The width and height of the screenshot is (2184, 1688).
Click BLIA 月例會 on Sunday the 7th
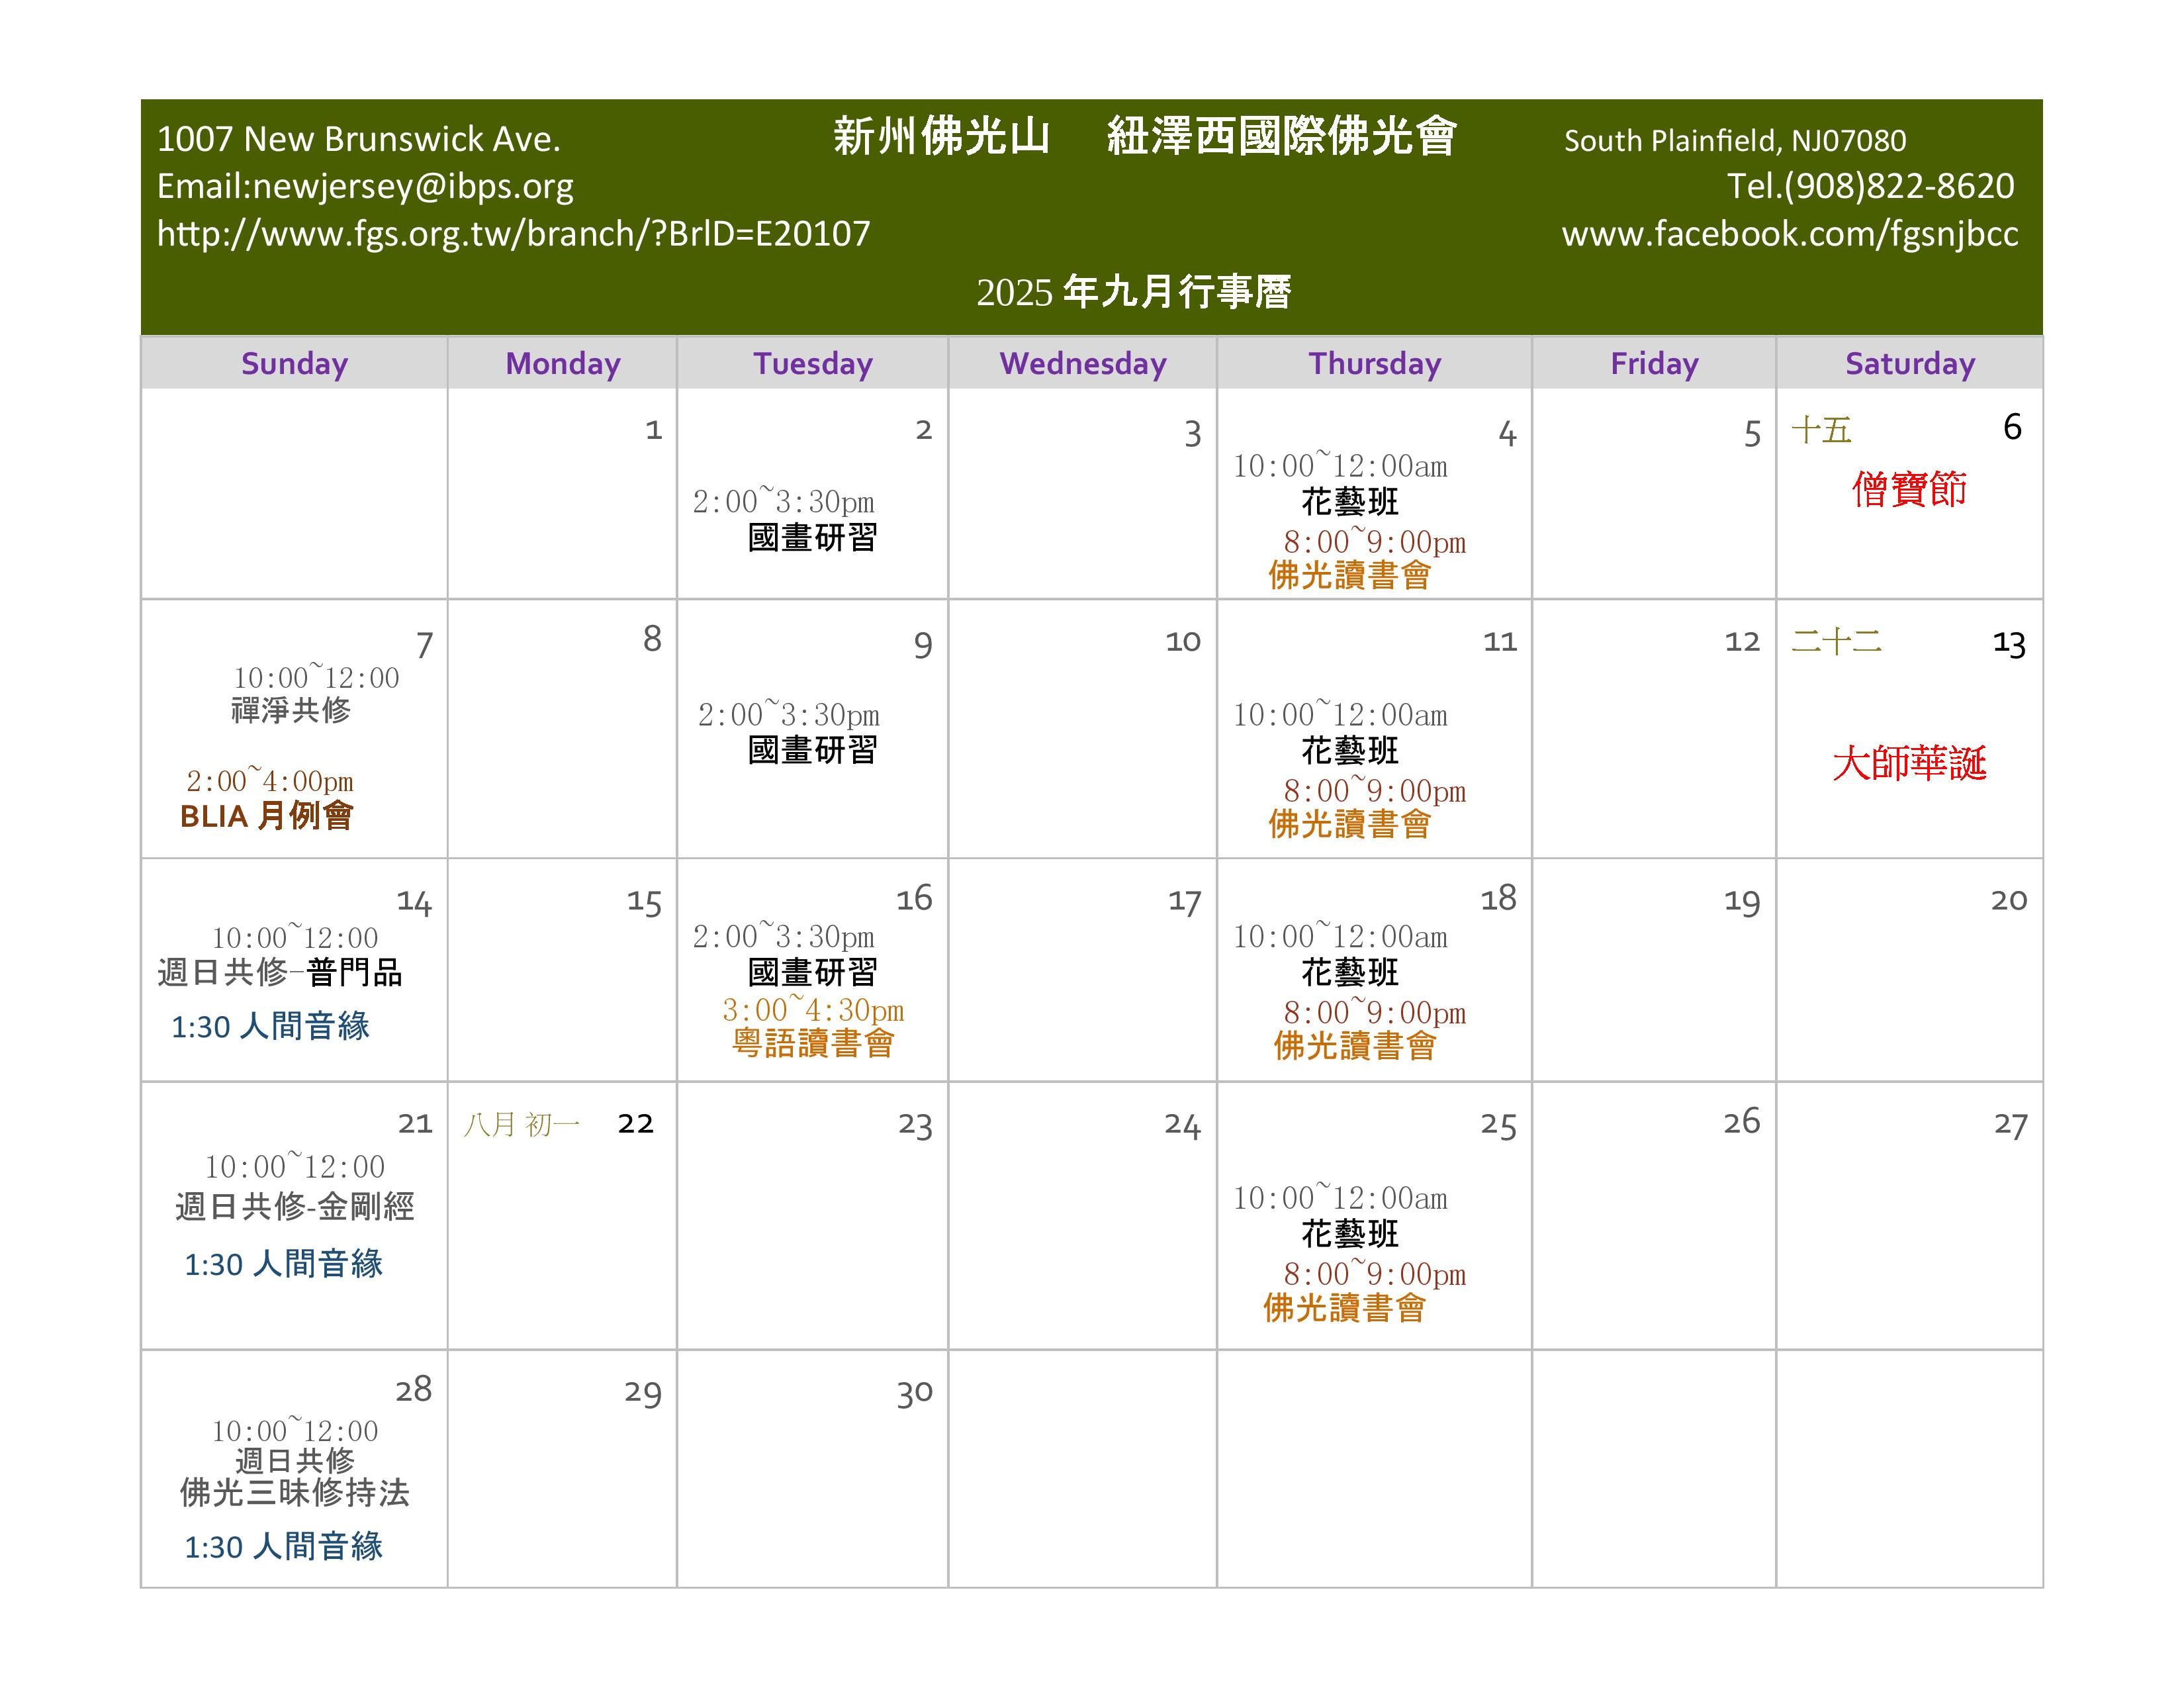pos(266,816)
